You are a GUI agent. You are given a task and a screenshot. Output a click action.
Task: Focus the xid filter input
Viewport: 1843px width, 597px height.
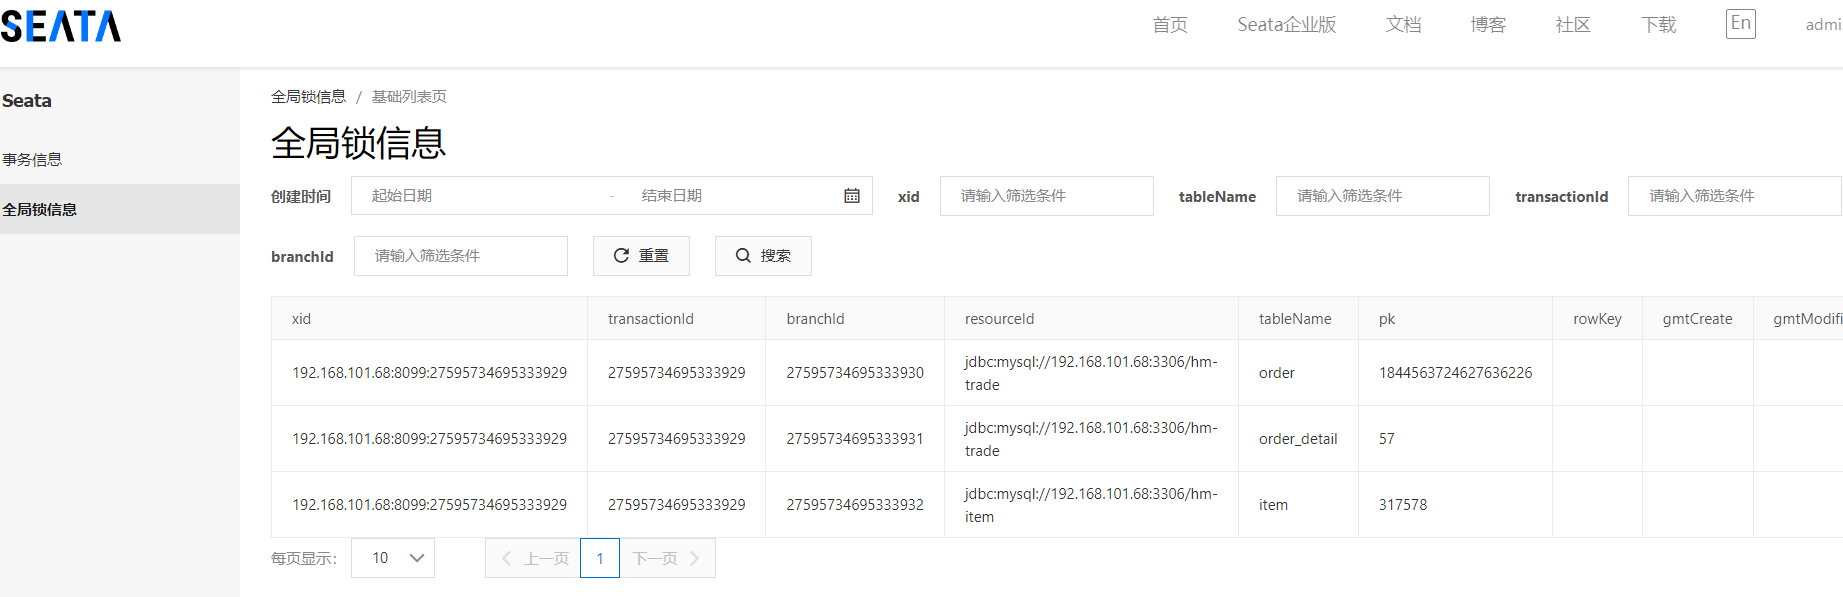tap(1046, 196)
